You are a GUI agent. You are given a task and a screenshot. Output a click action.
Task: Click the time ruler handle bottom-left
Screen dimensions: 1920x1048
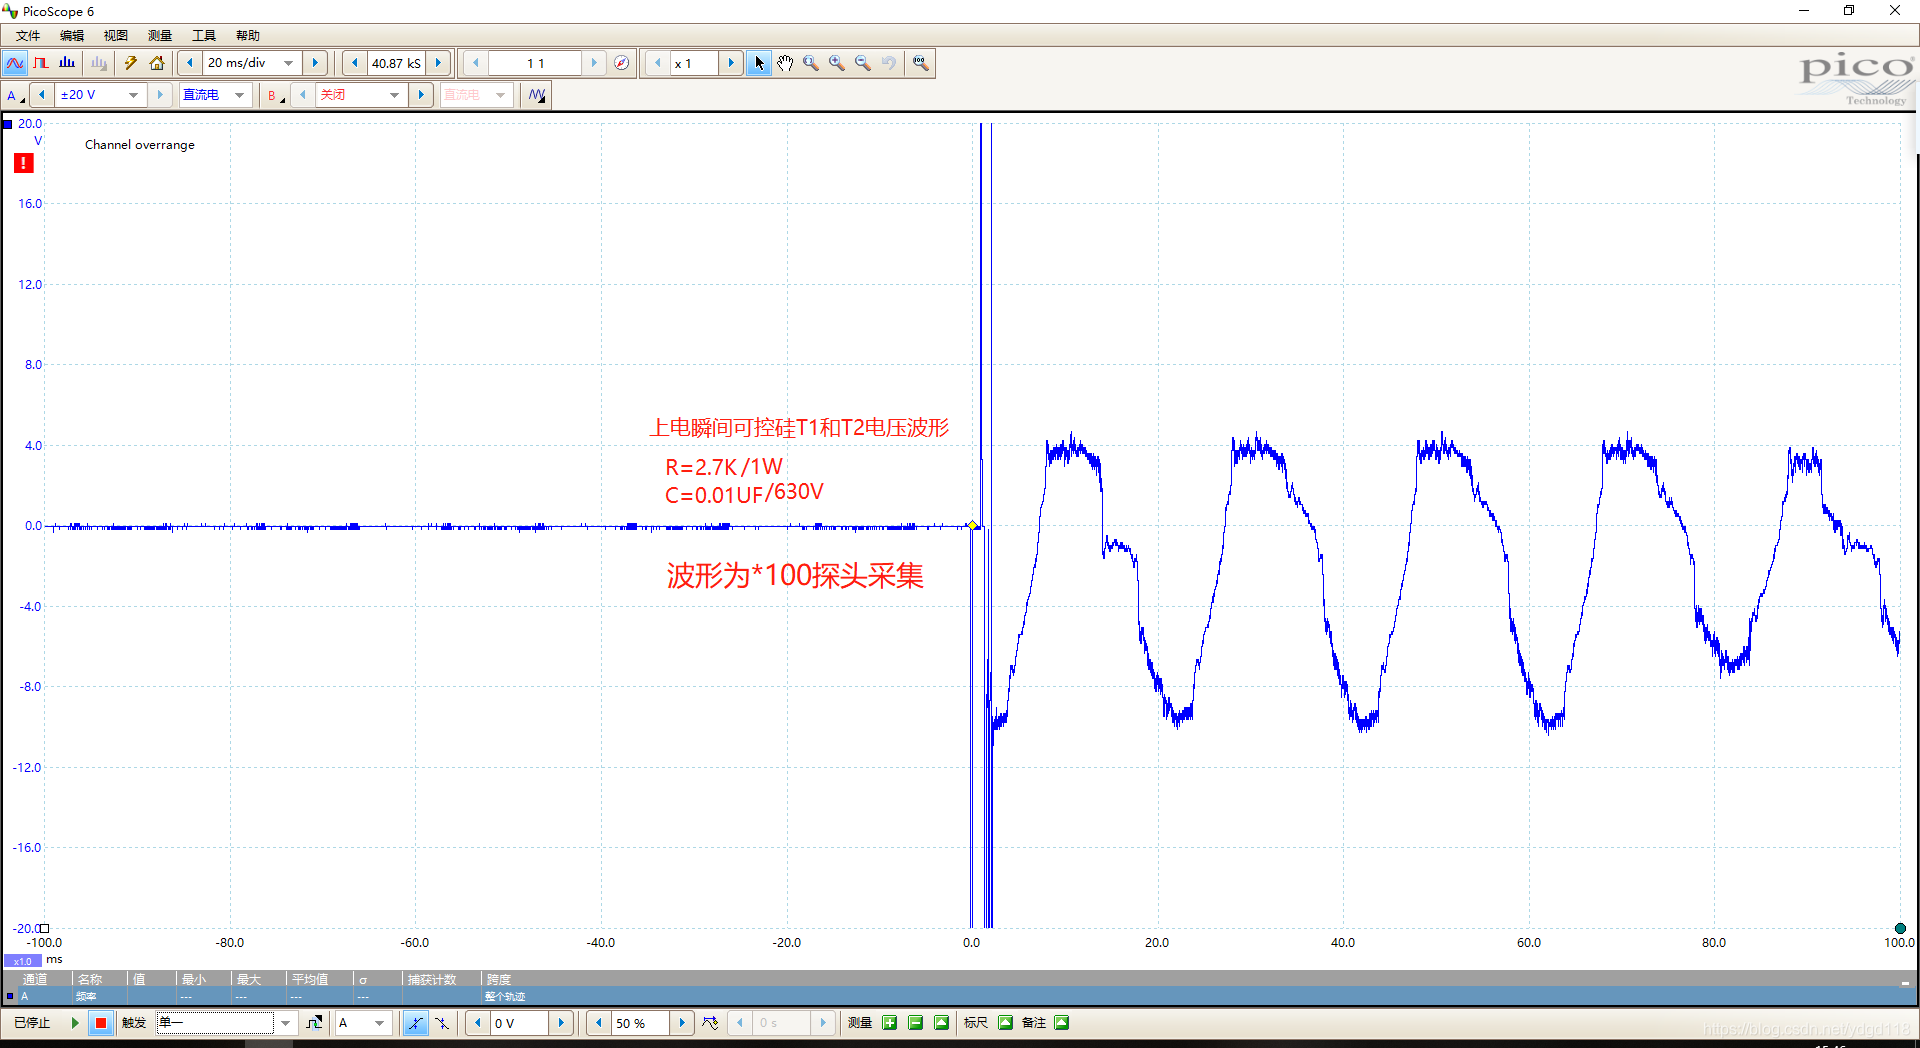44,929
